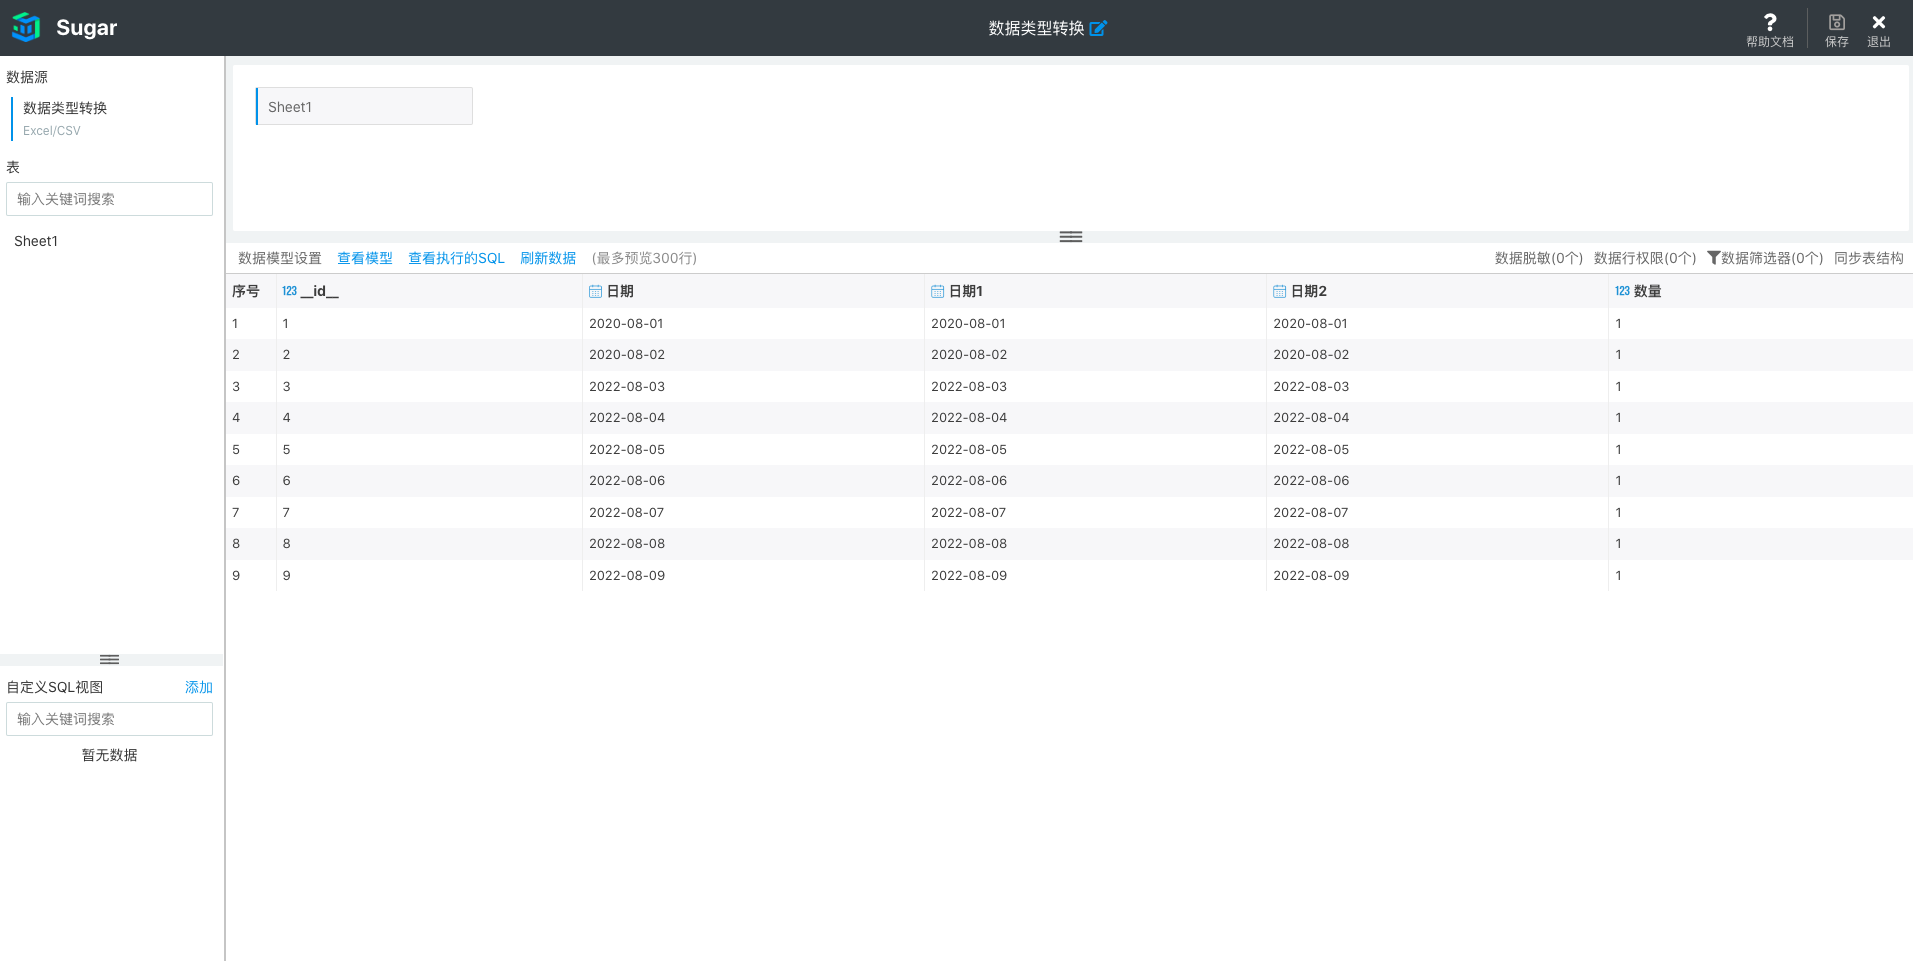Open the data filter 数据筛选器 funnel

[x=1713, y=258]
